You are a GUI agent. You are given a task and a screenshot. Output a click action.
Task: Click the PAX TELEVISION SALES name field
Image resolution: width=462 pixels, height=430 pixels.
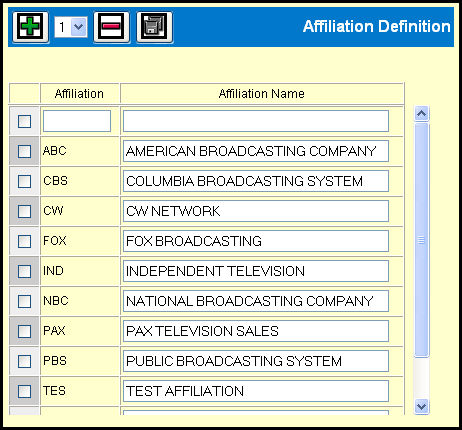click(x=256, y=331)
